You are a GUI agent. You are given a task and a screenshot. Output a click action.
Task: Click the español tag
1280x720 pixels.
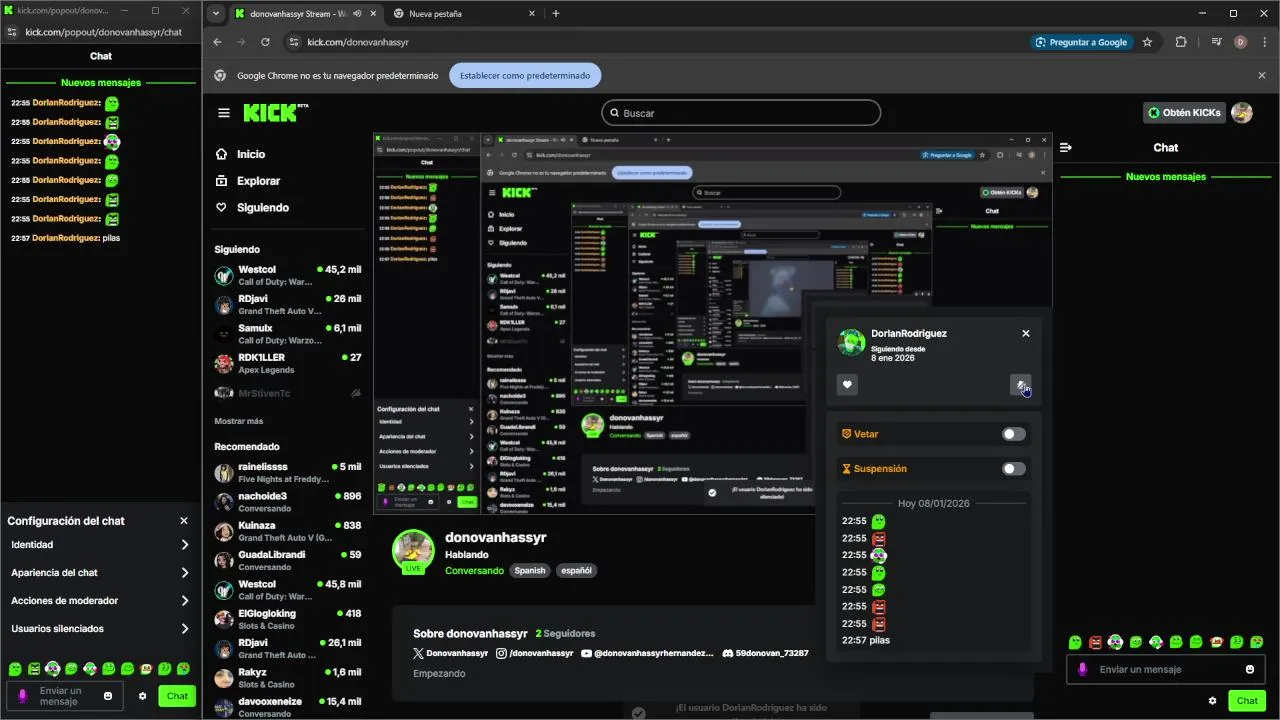coord(577,571)
